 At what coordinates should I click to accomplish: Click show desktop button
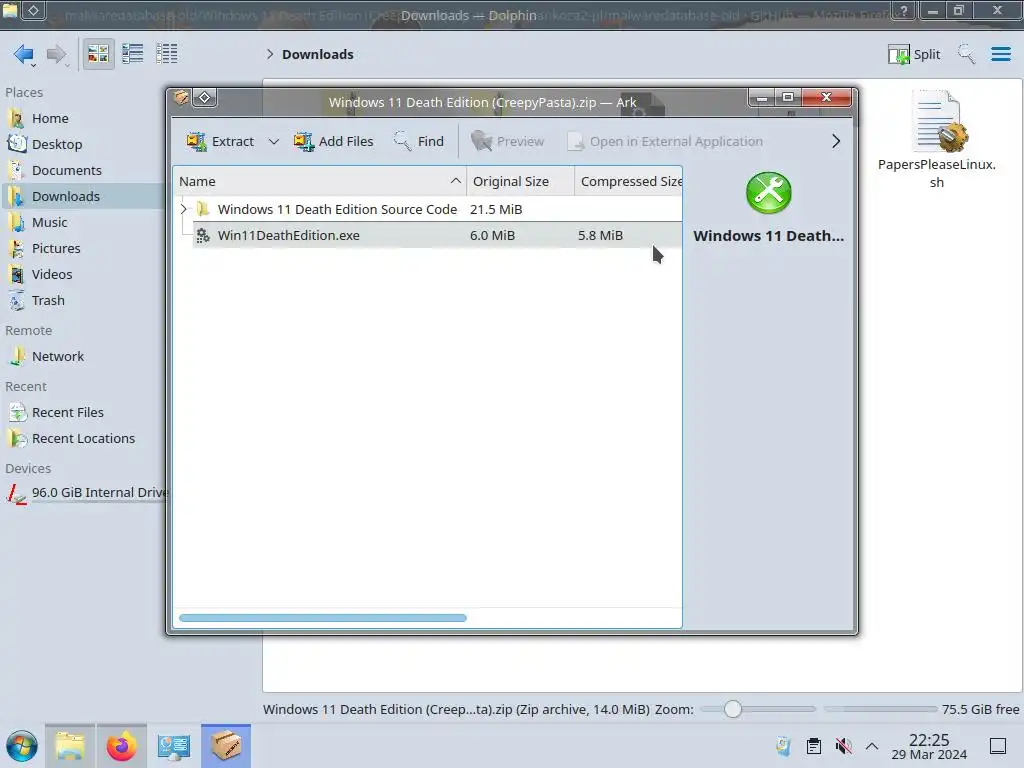[998, 746]
